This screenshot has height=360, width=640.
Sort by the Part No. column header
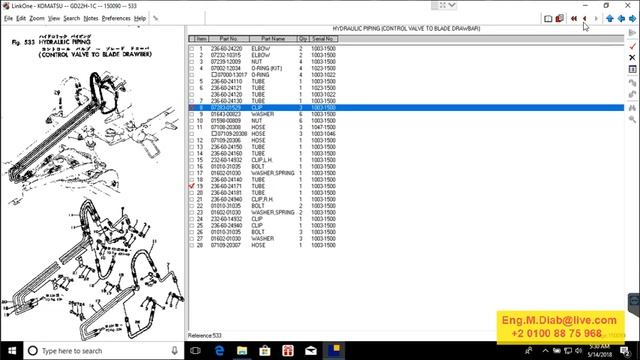pyautogui.click(x=229, y=39)
